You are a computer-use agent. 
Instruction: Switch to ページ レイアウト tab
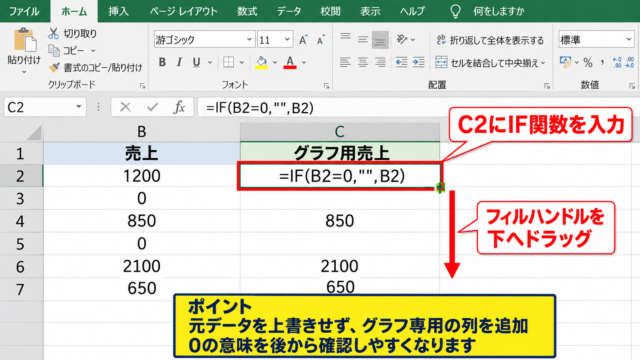(183, 11)
